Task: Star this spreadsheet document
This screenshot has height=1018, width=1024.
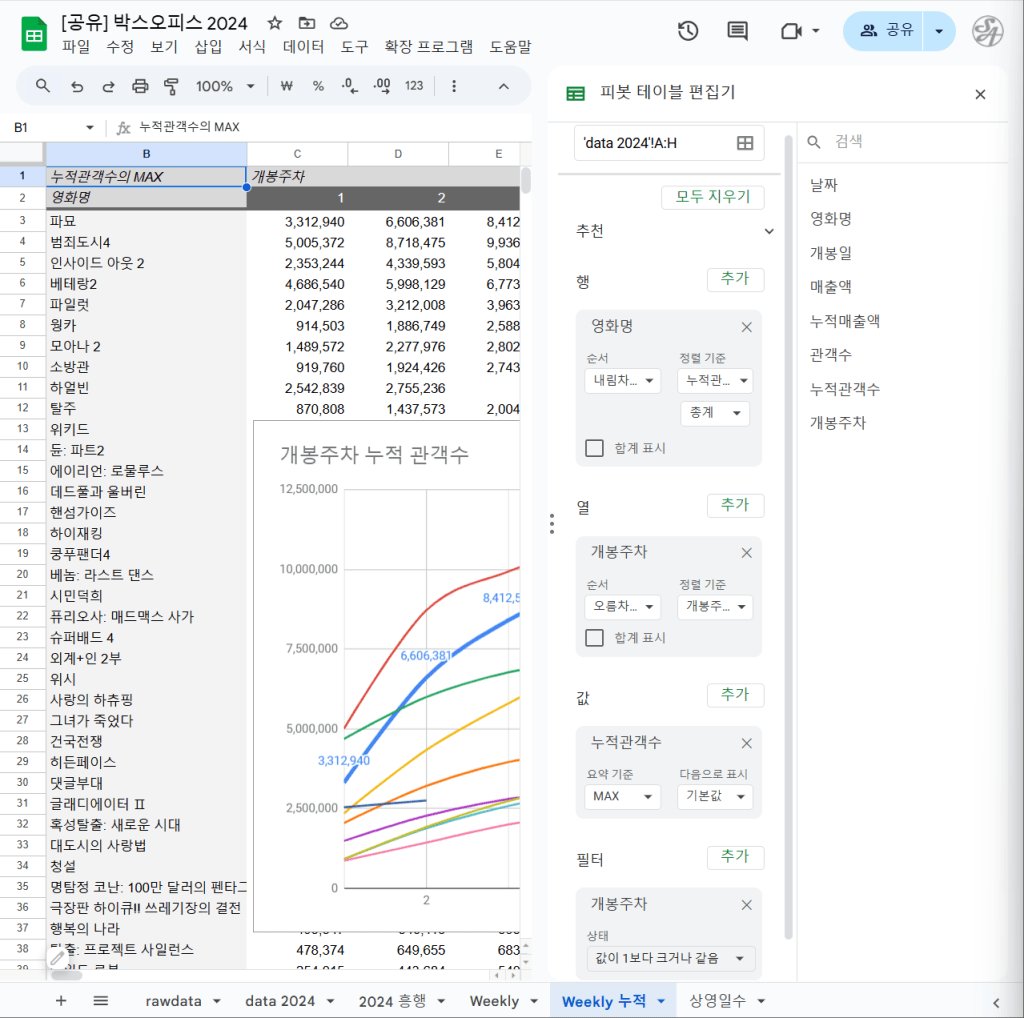Action: point(275,23)
